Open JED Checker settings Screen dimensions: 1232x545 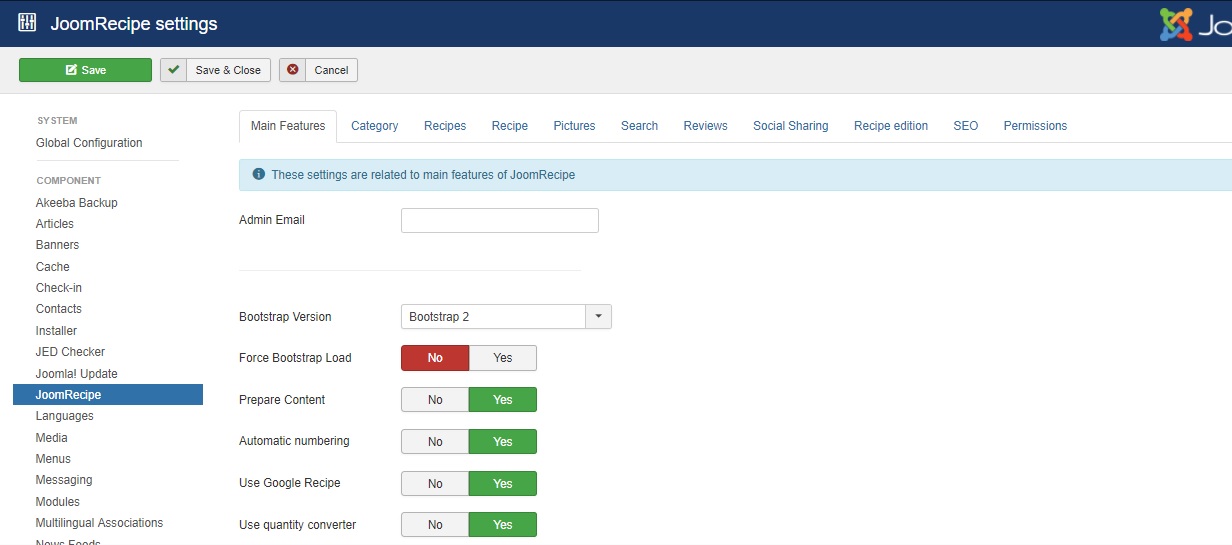pyautogui.click(x=70, y=352)
